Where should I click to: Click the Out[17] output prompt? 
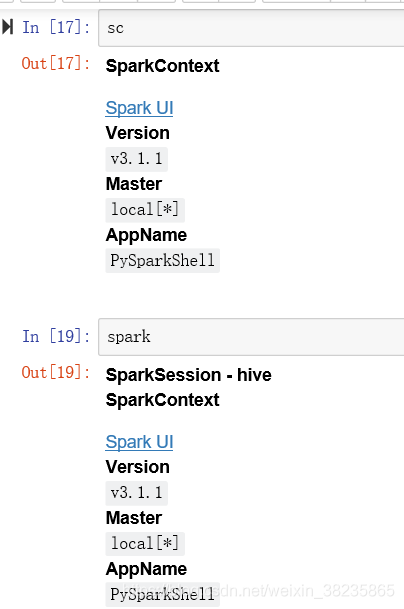(x=56, y=63)
